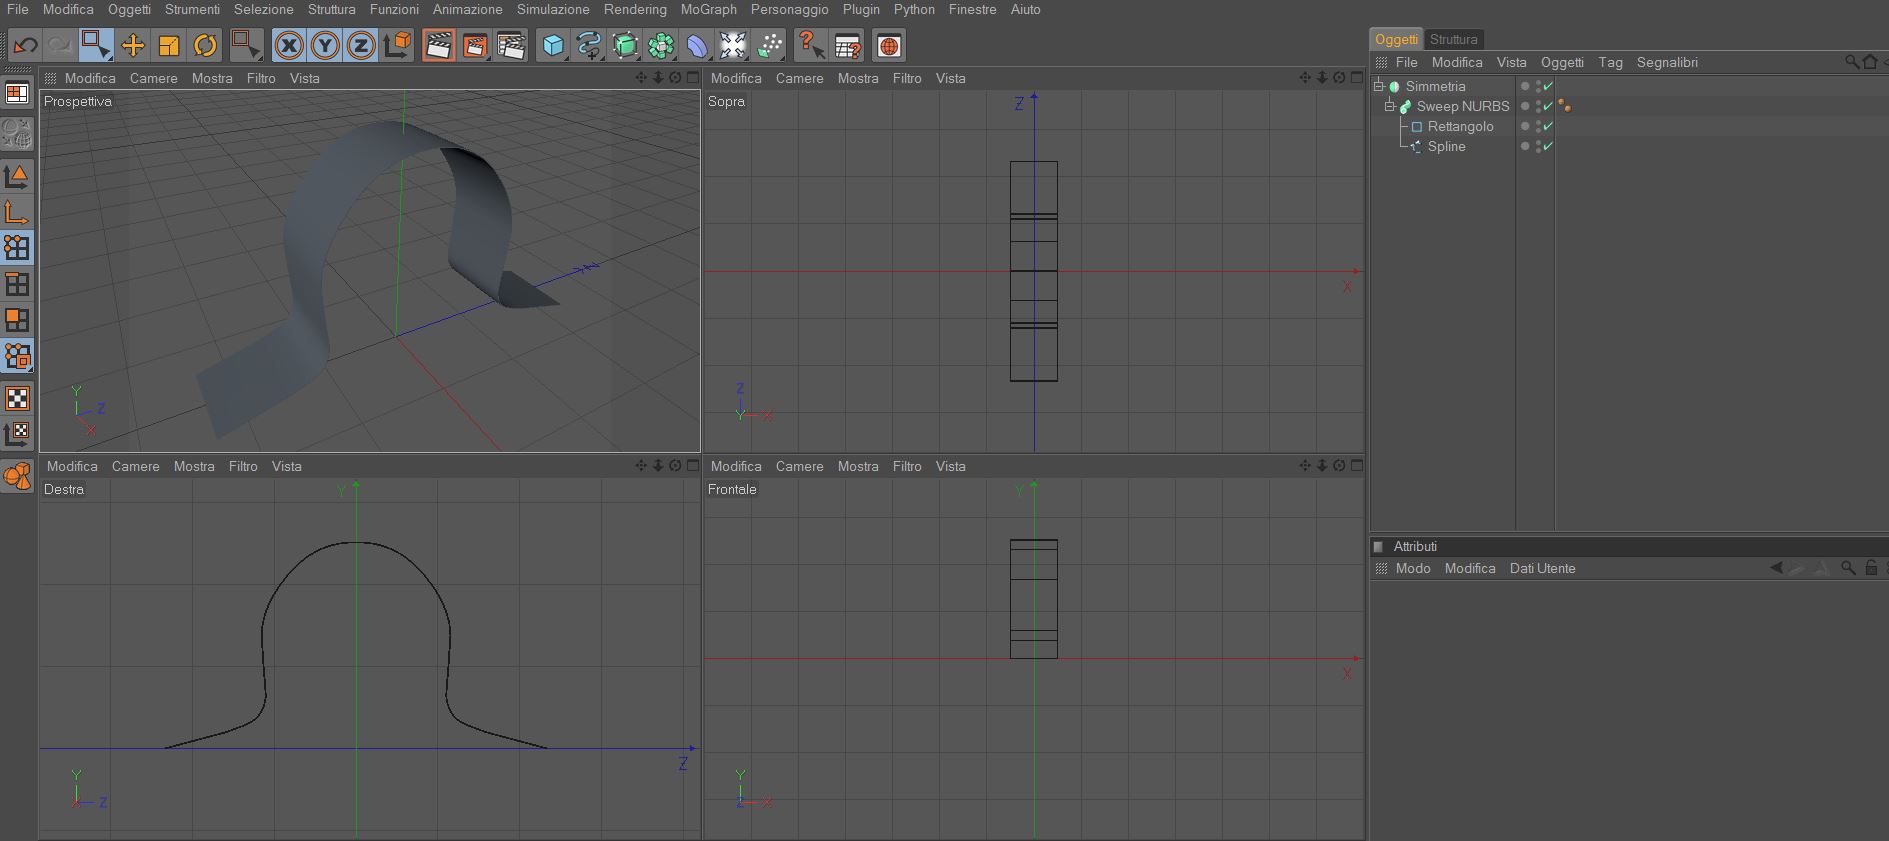The image size is (1889, 841).
Task: Click pan-view icon of Sopra viewport
Action: click(x=1305, y=77)
